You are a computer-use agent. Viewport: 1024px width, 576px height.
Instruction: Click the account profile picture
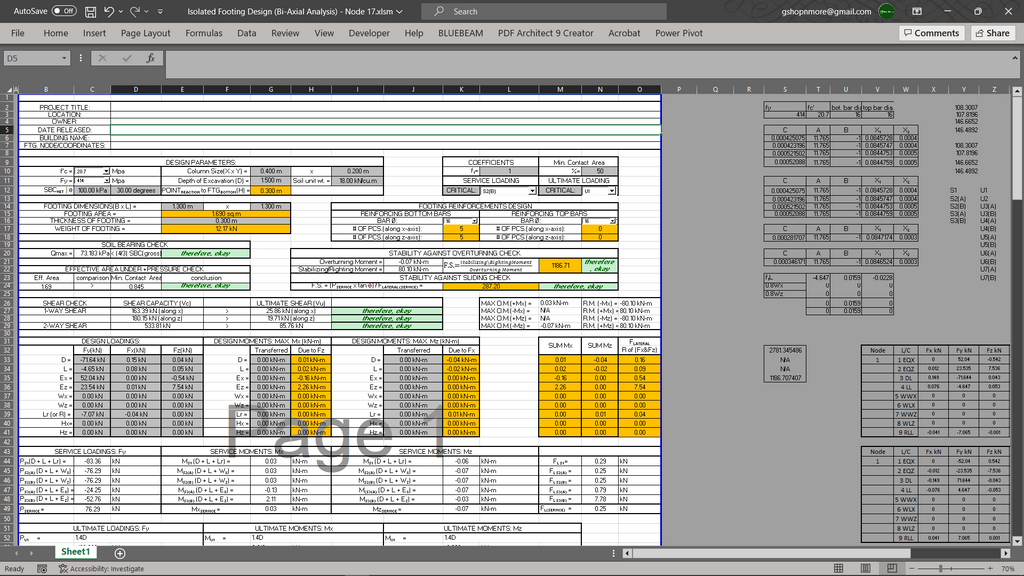click(x=887, y=11)
